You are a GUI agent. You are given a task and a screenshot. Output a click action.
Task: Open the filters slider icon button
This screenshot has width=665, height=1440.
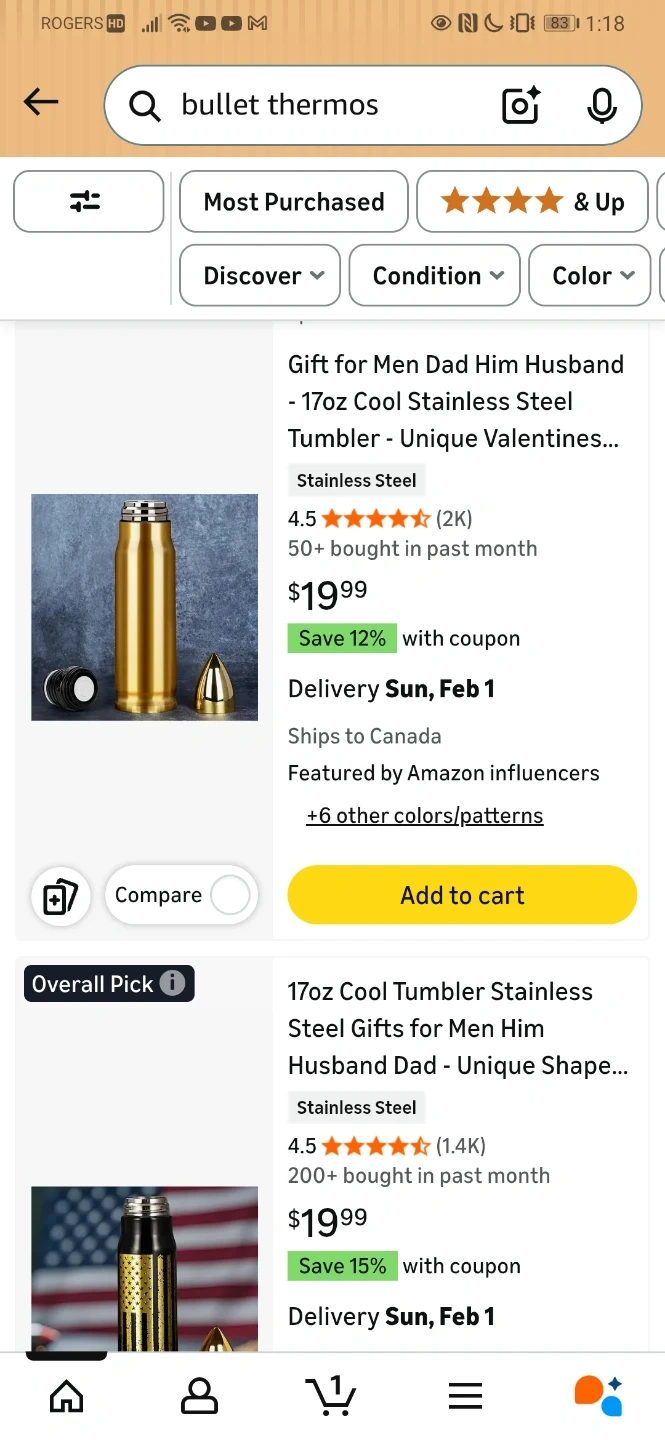point(87,202)
